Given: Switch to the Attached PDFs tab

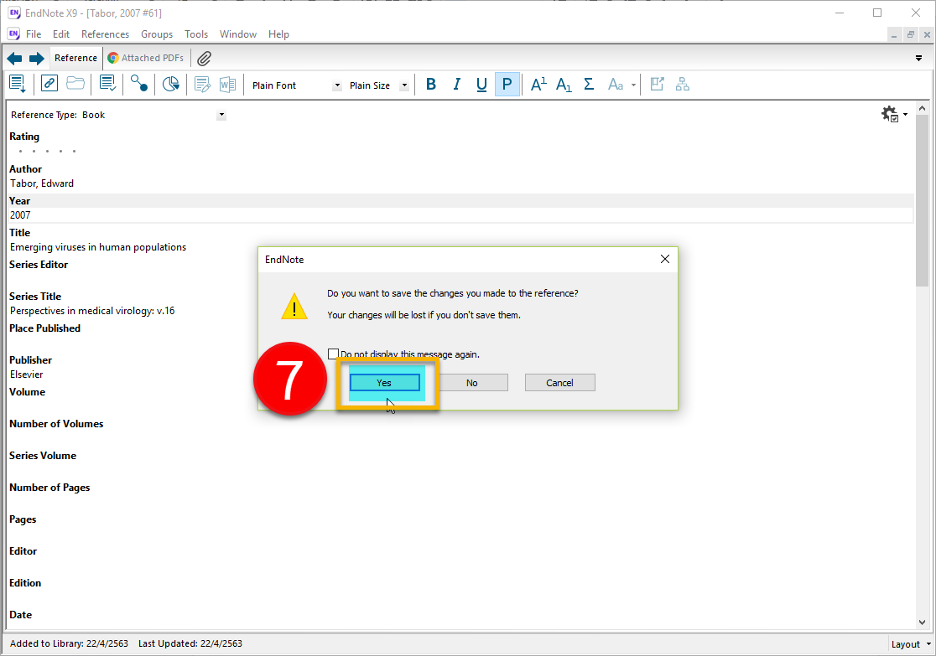Looking at the screenshot, I should point(146,58).
